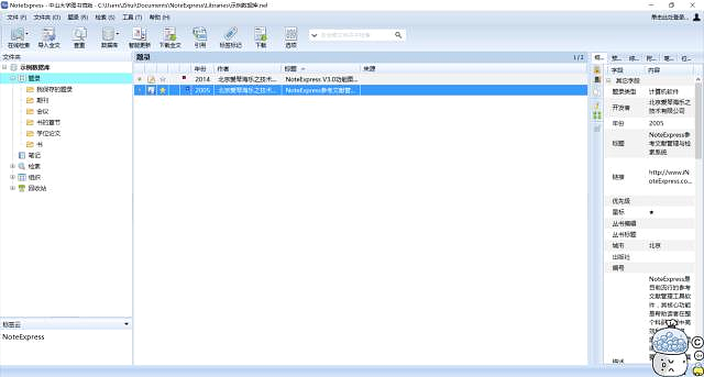Collapse the 其它字段 group in details
704x377 pixels.
(609, 81)
